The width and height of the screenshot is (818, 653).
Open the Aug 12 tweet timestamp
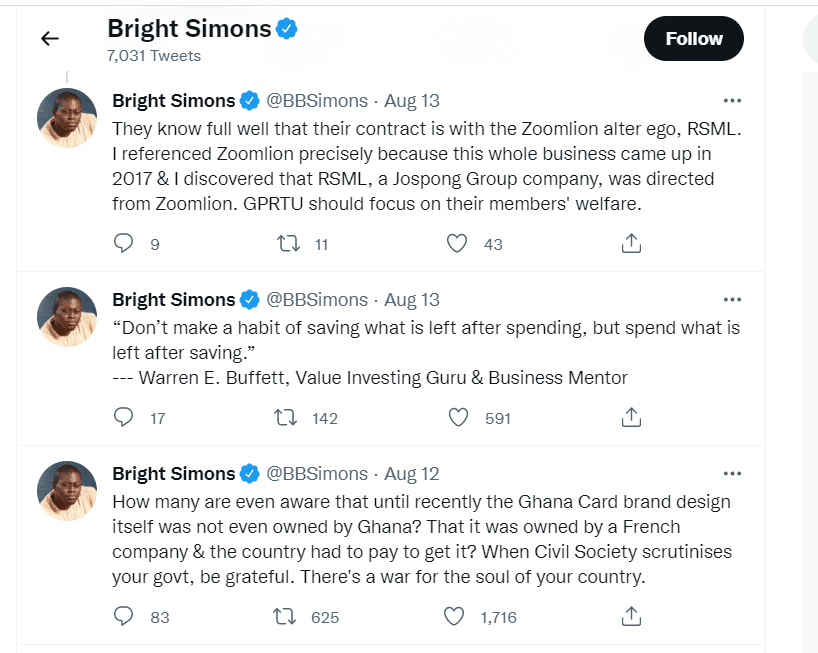[412, 474]
